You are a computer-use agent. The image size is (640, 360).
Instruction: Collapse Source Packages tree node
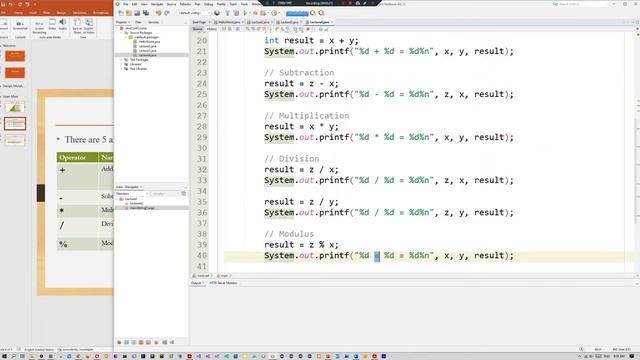coord(122,33)
